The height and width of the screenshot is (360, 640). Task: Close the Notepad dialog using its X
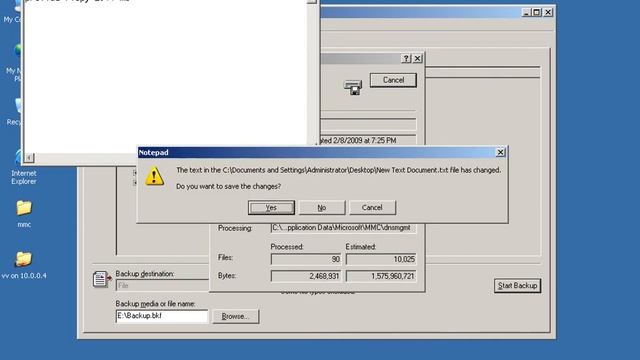point(500,152)
